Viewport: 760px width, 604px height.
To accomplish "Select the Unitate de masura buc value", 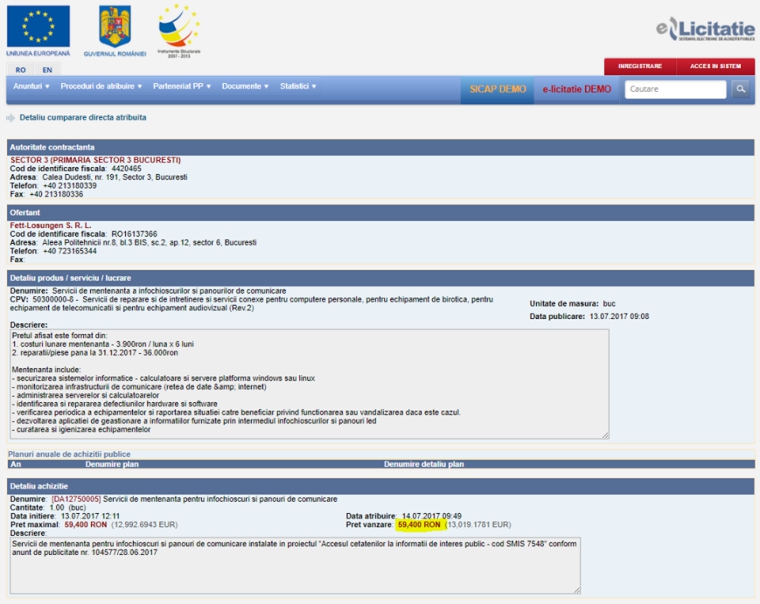I will [609, 304].
